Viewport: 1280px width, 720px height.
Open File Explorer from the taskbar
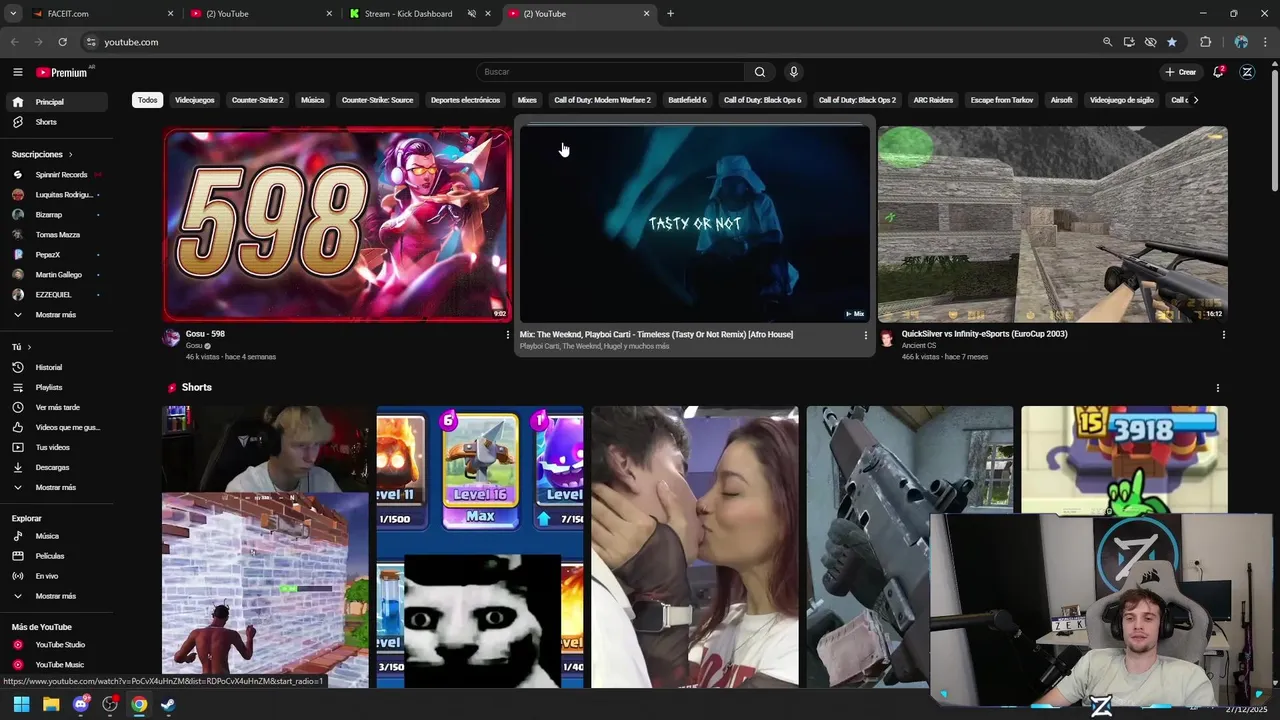[51, 704]
